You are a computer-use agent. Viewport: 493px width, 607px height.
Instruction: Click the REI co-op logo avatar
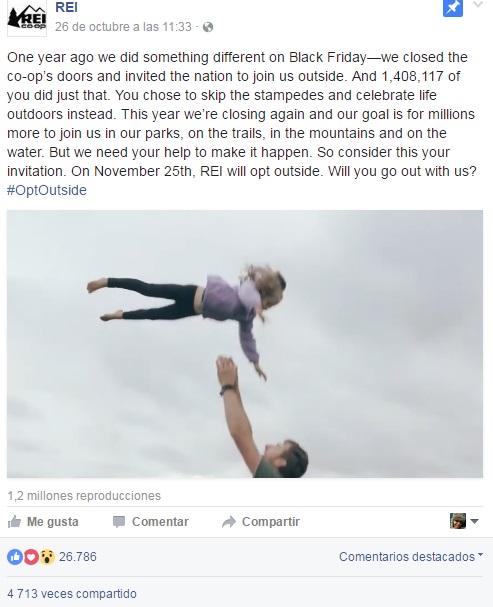point(27,19)
